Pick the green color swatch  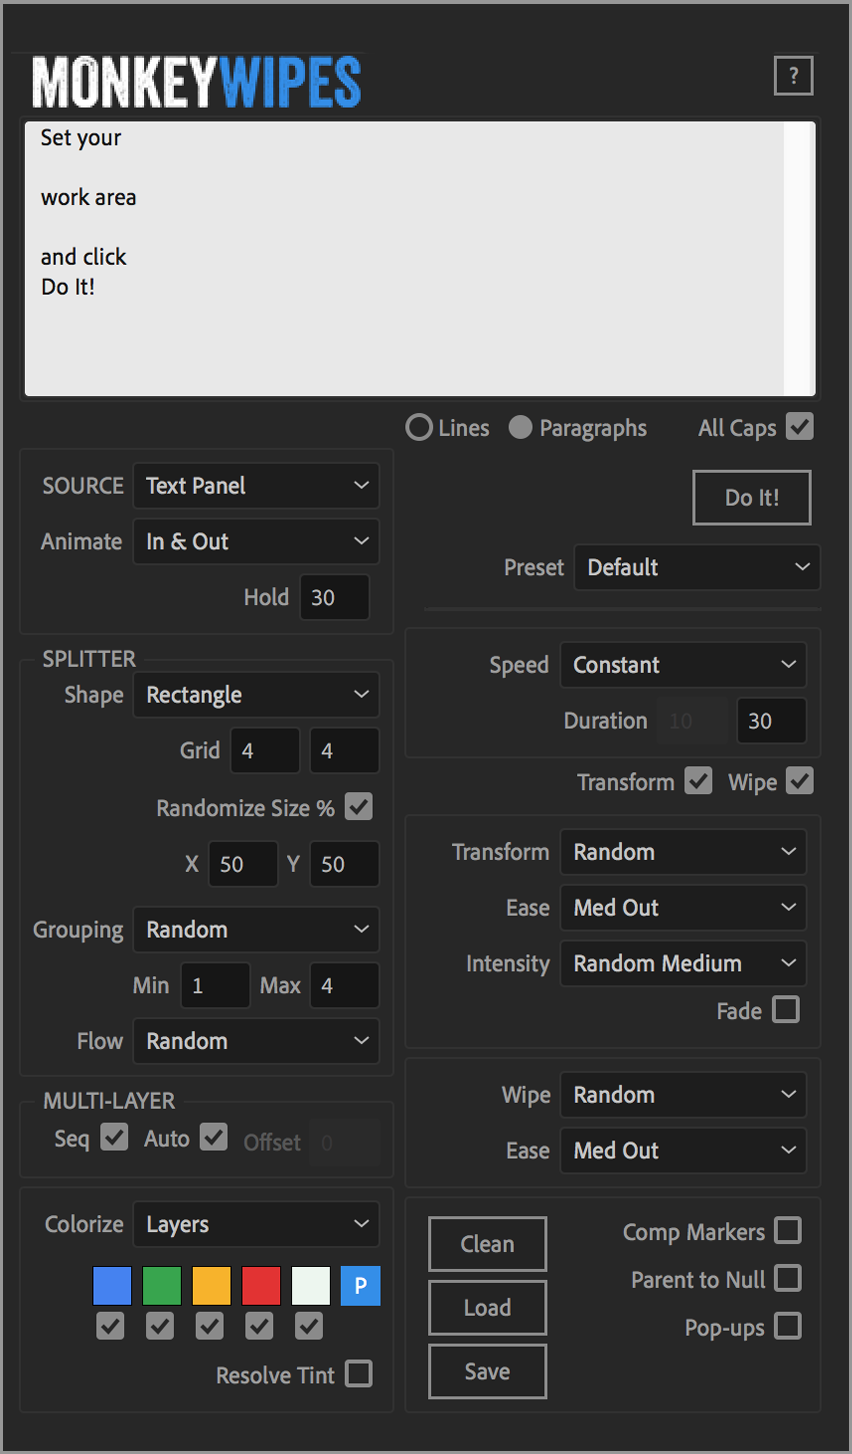162,1286
